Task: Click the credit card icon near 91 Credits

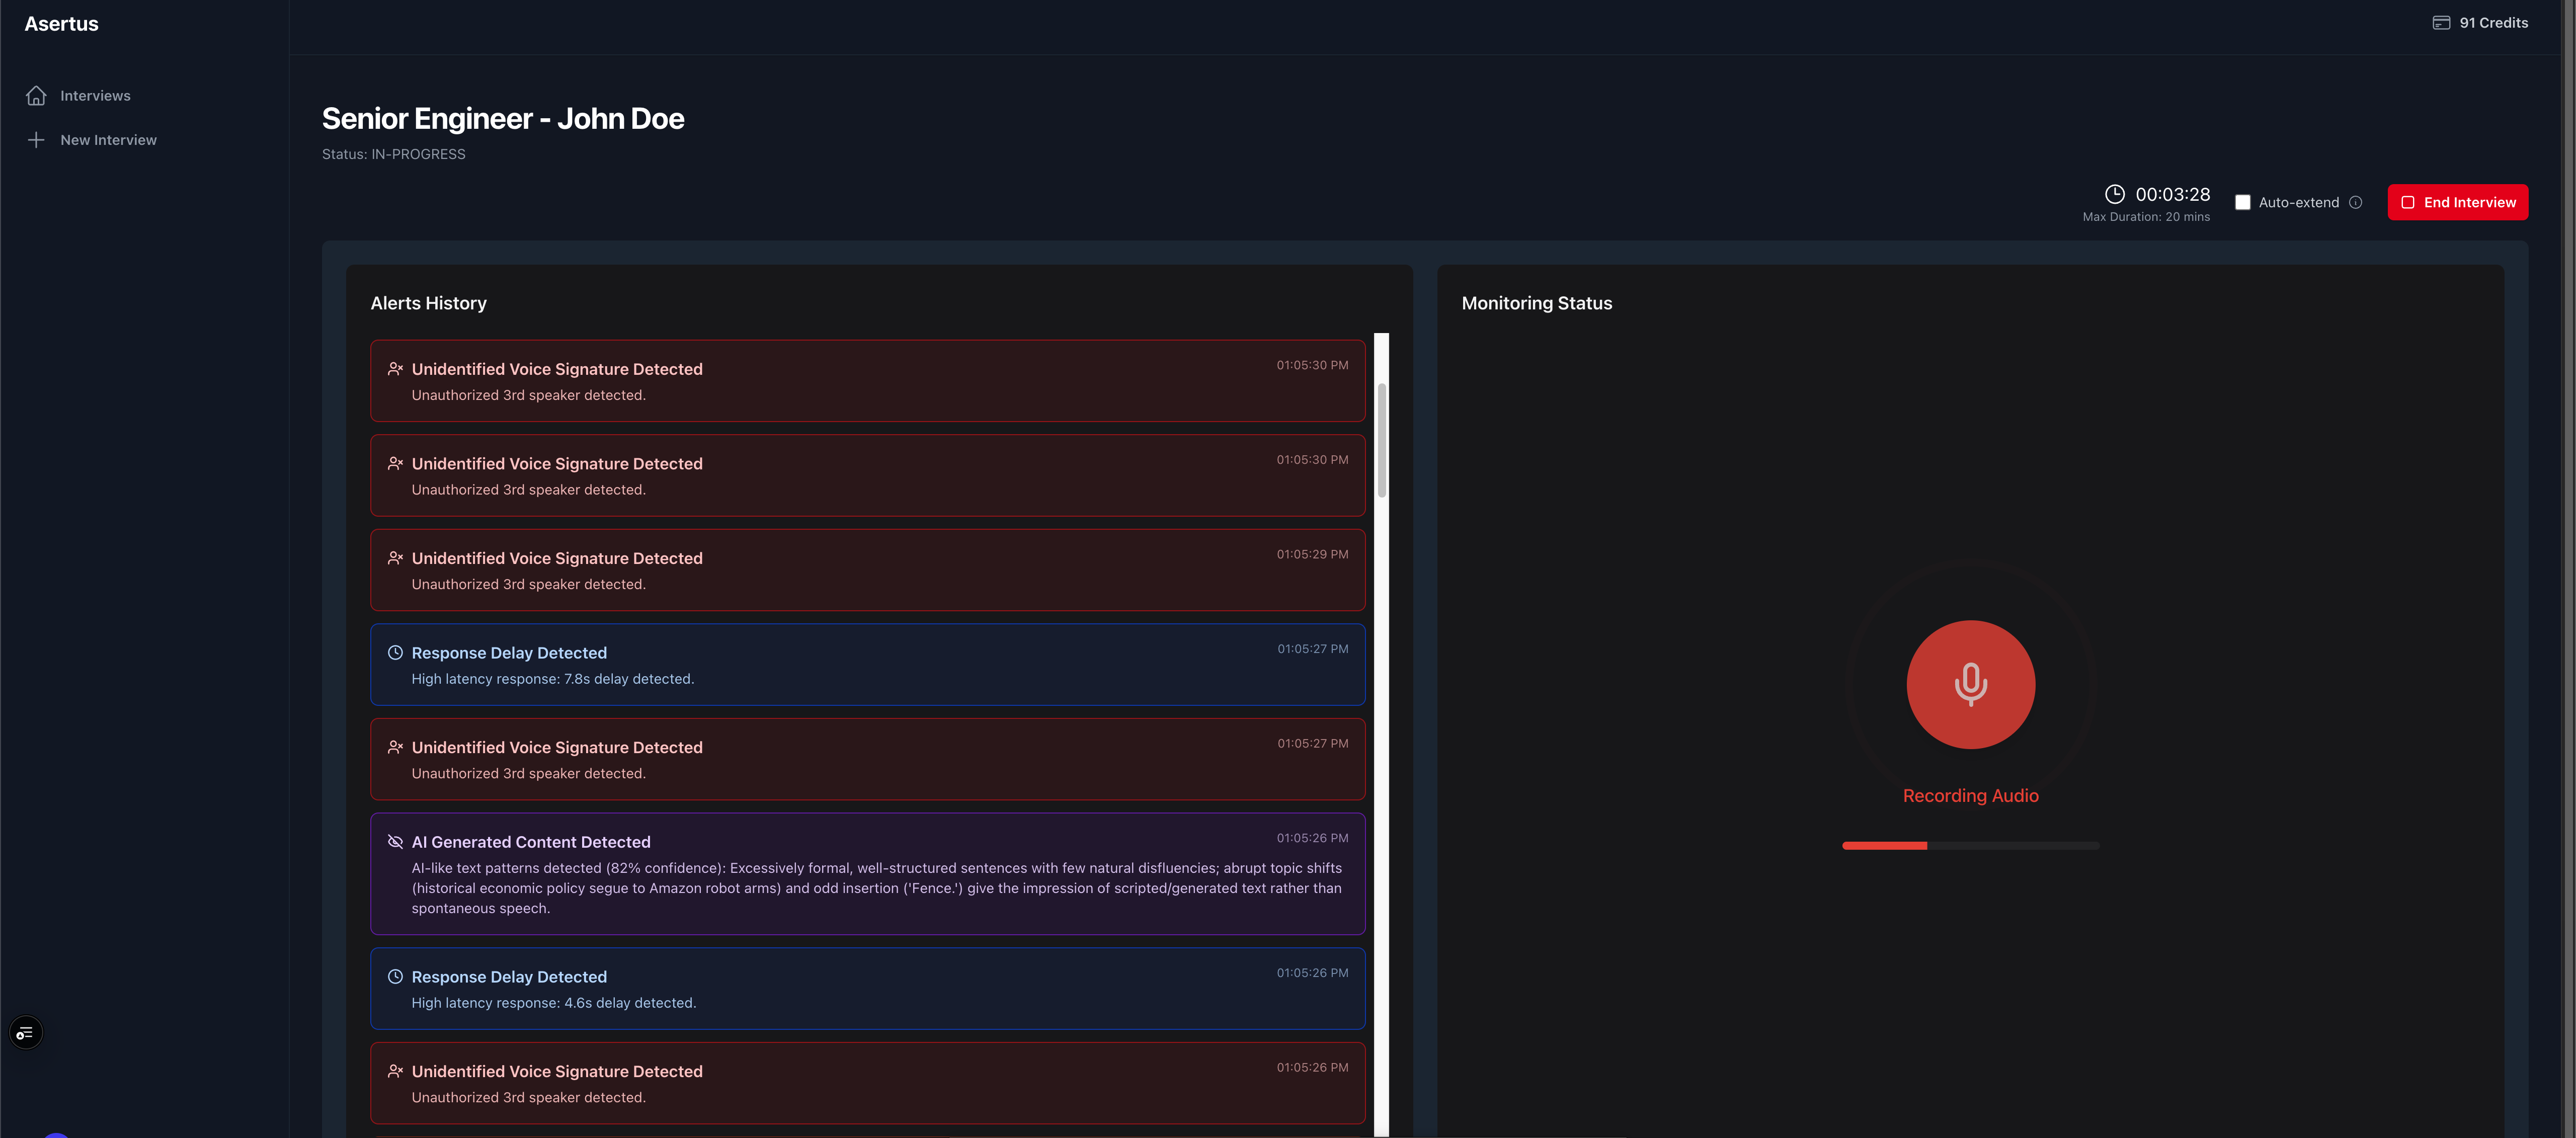Action: pyautogui.click(x=2441, y=21)
